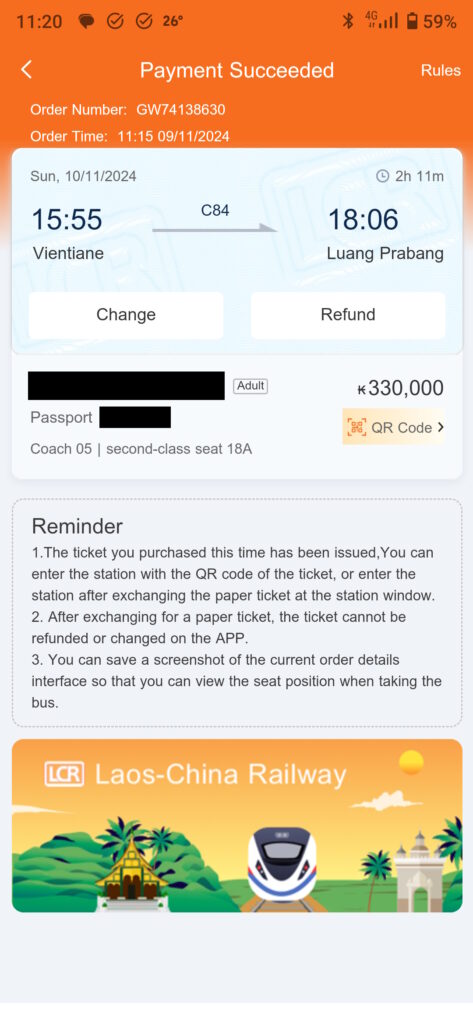Image resolution: width=473 pixels, height=1024 pixels.
Task: Tap the 4G signal strength icon
Action: coord(382,22)
